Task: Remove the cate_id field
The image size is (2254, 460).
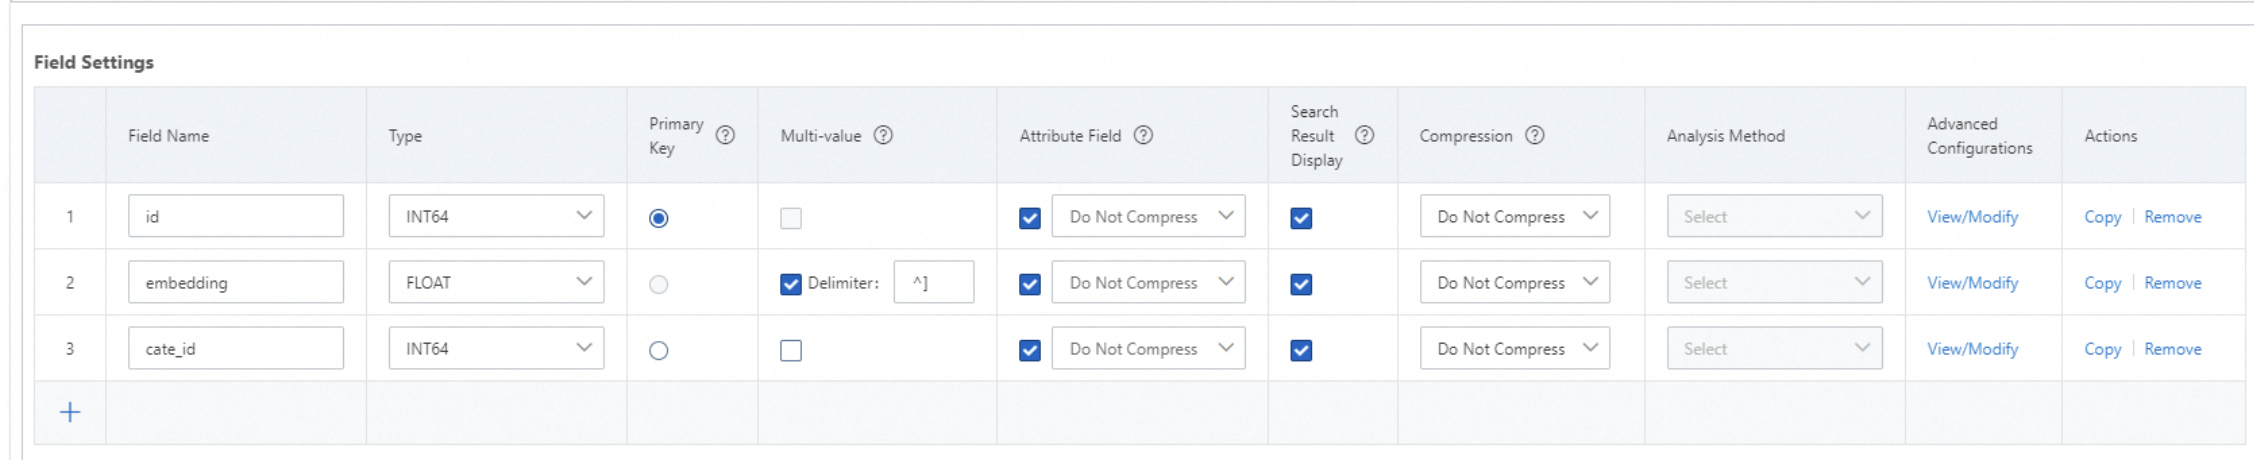Action: point(2172,349)
